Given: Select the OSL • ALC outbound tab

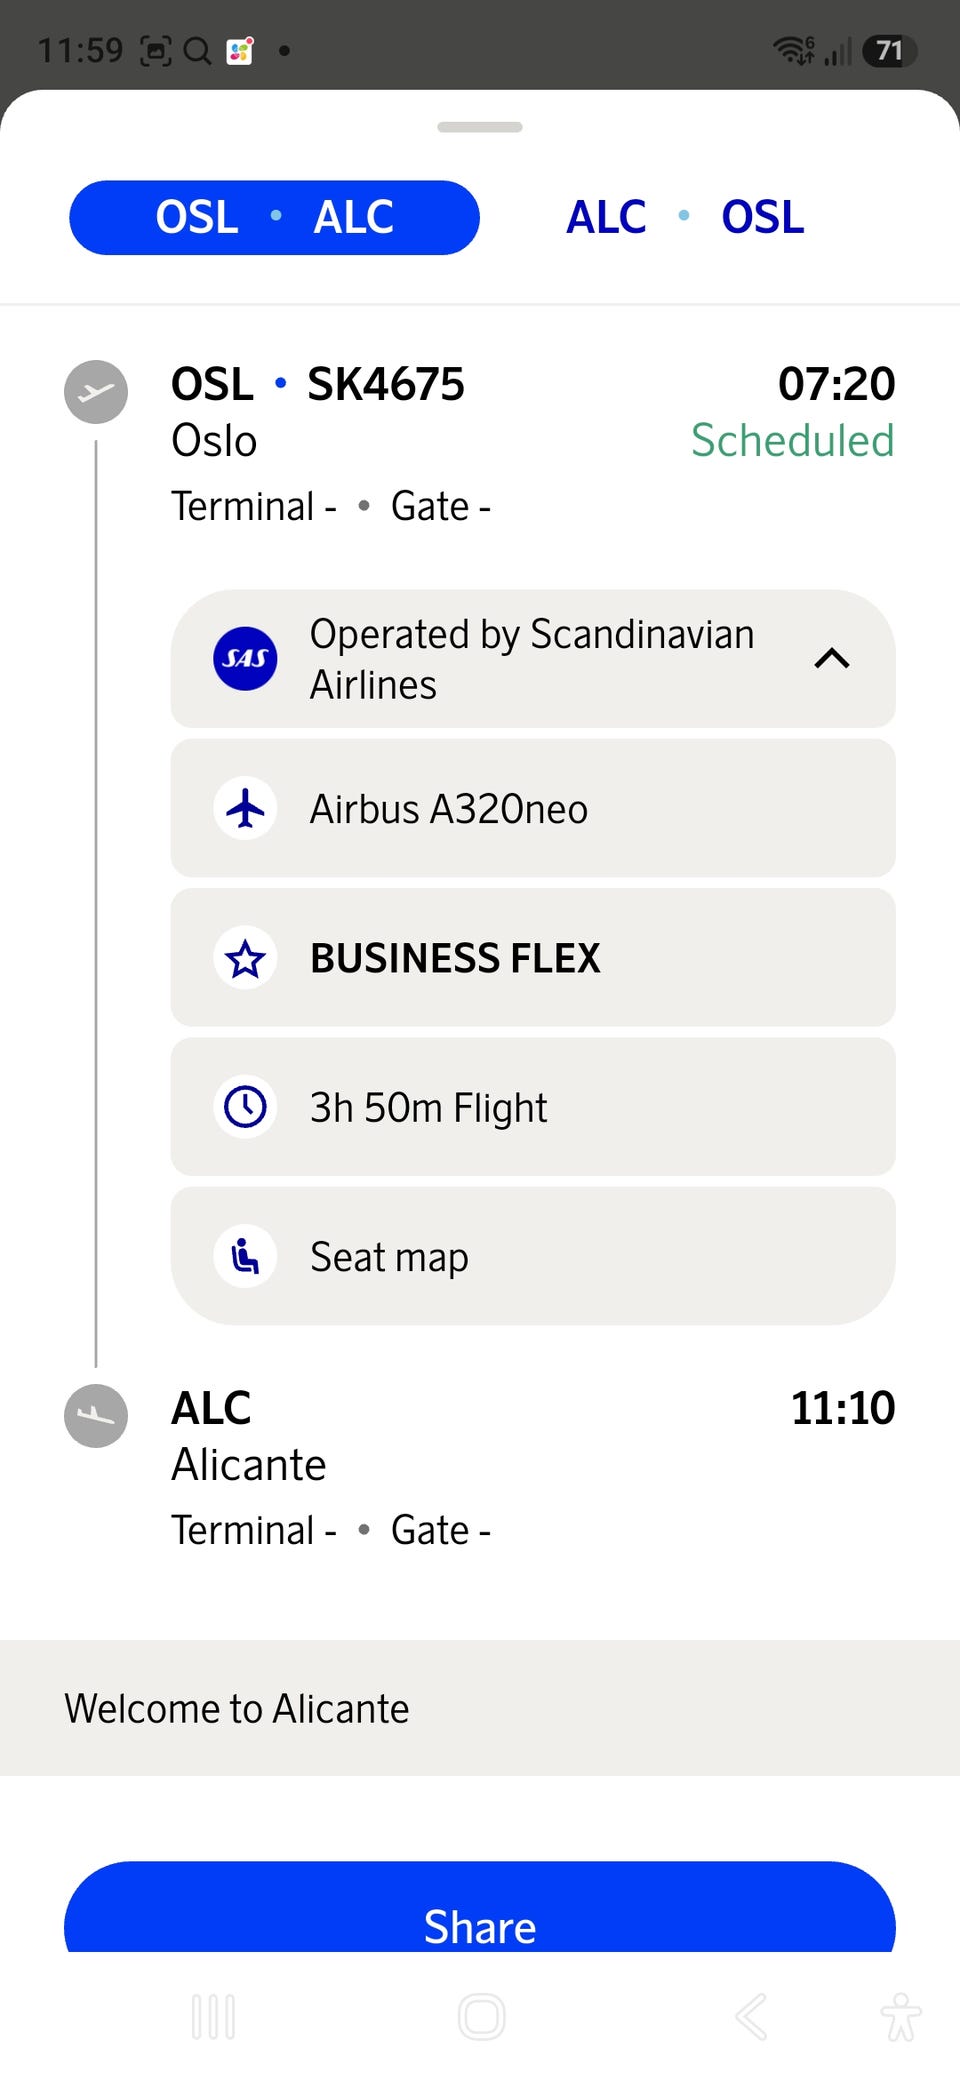Looking at the screenshot, I should (274, 217).
